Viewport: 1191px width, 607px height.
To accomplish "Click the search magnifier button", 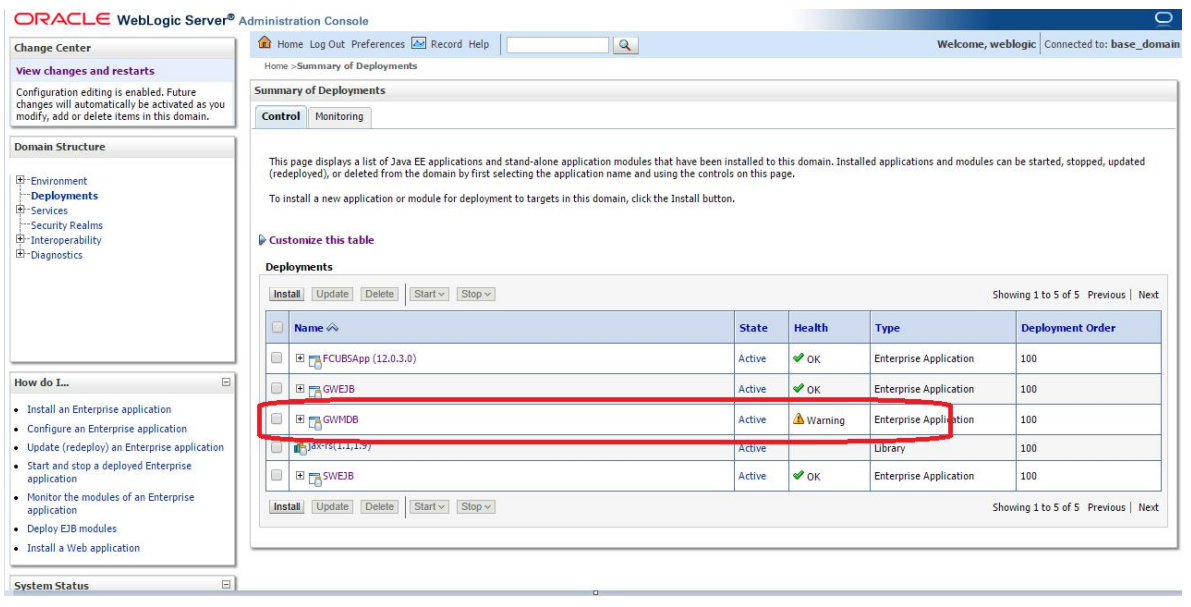I will (624, 45).
